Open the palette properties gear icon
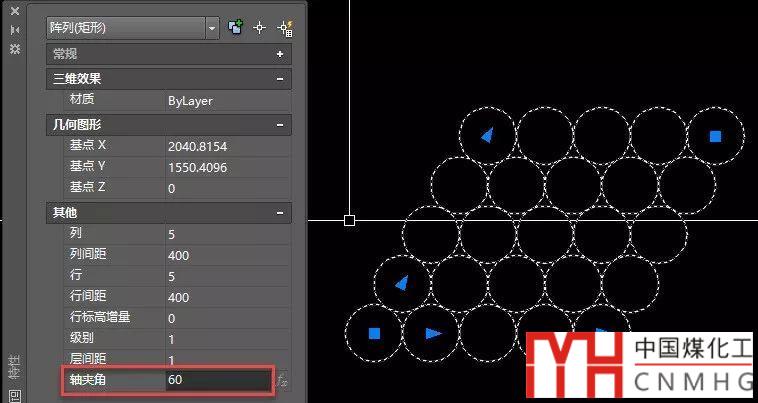 click(x=14, y=48)
